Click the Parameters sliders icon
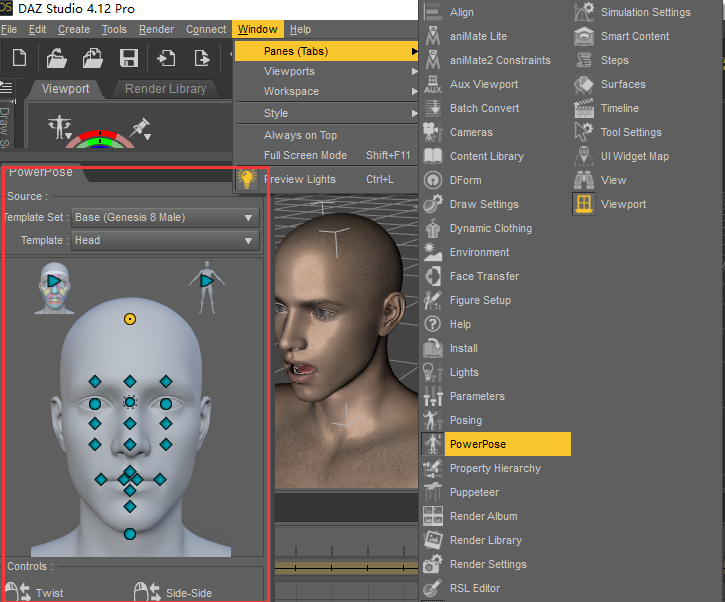Image resolution: width=725 pixels, height=602 pixels. tap(433, 396)
